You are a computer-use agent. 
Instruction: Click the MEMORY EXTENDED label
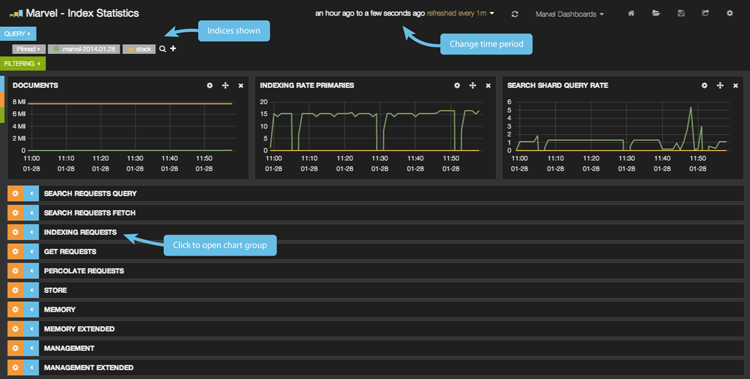tap(79, 329)
